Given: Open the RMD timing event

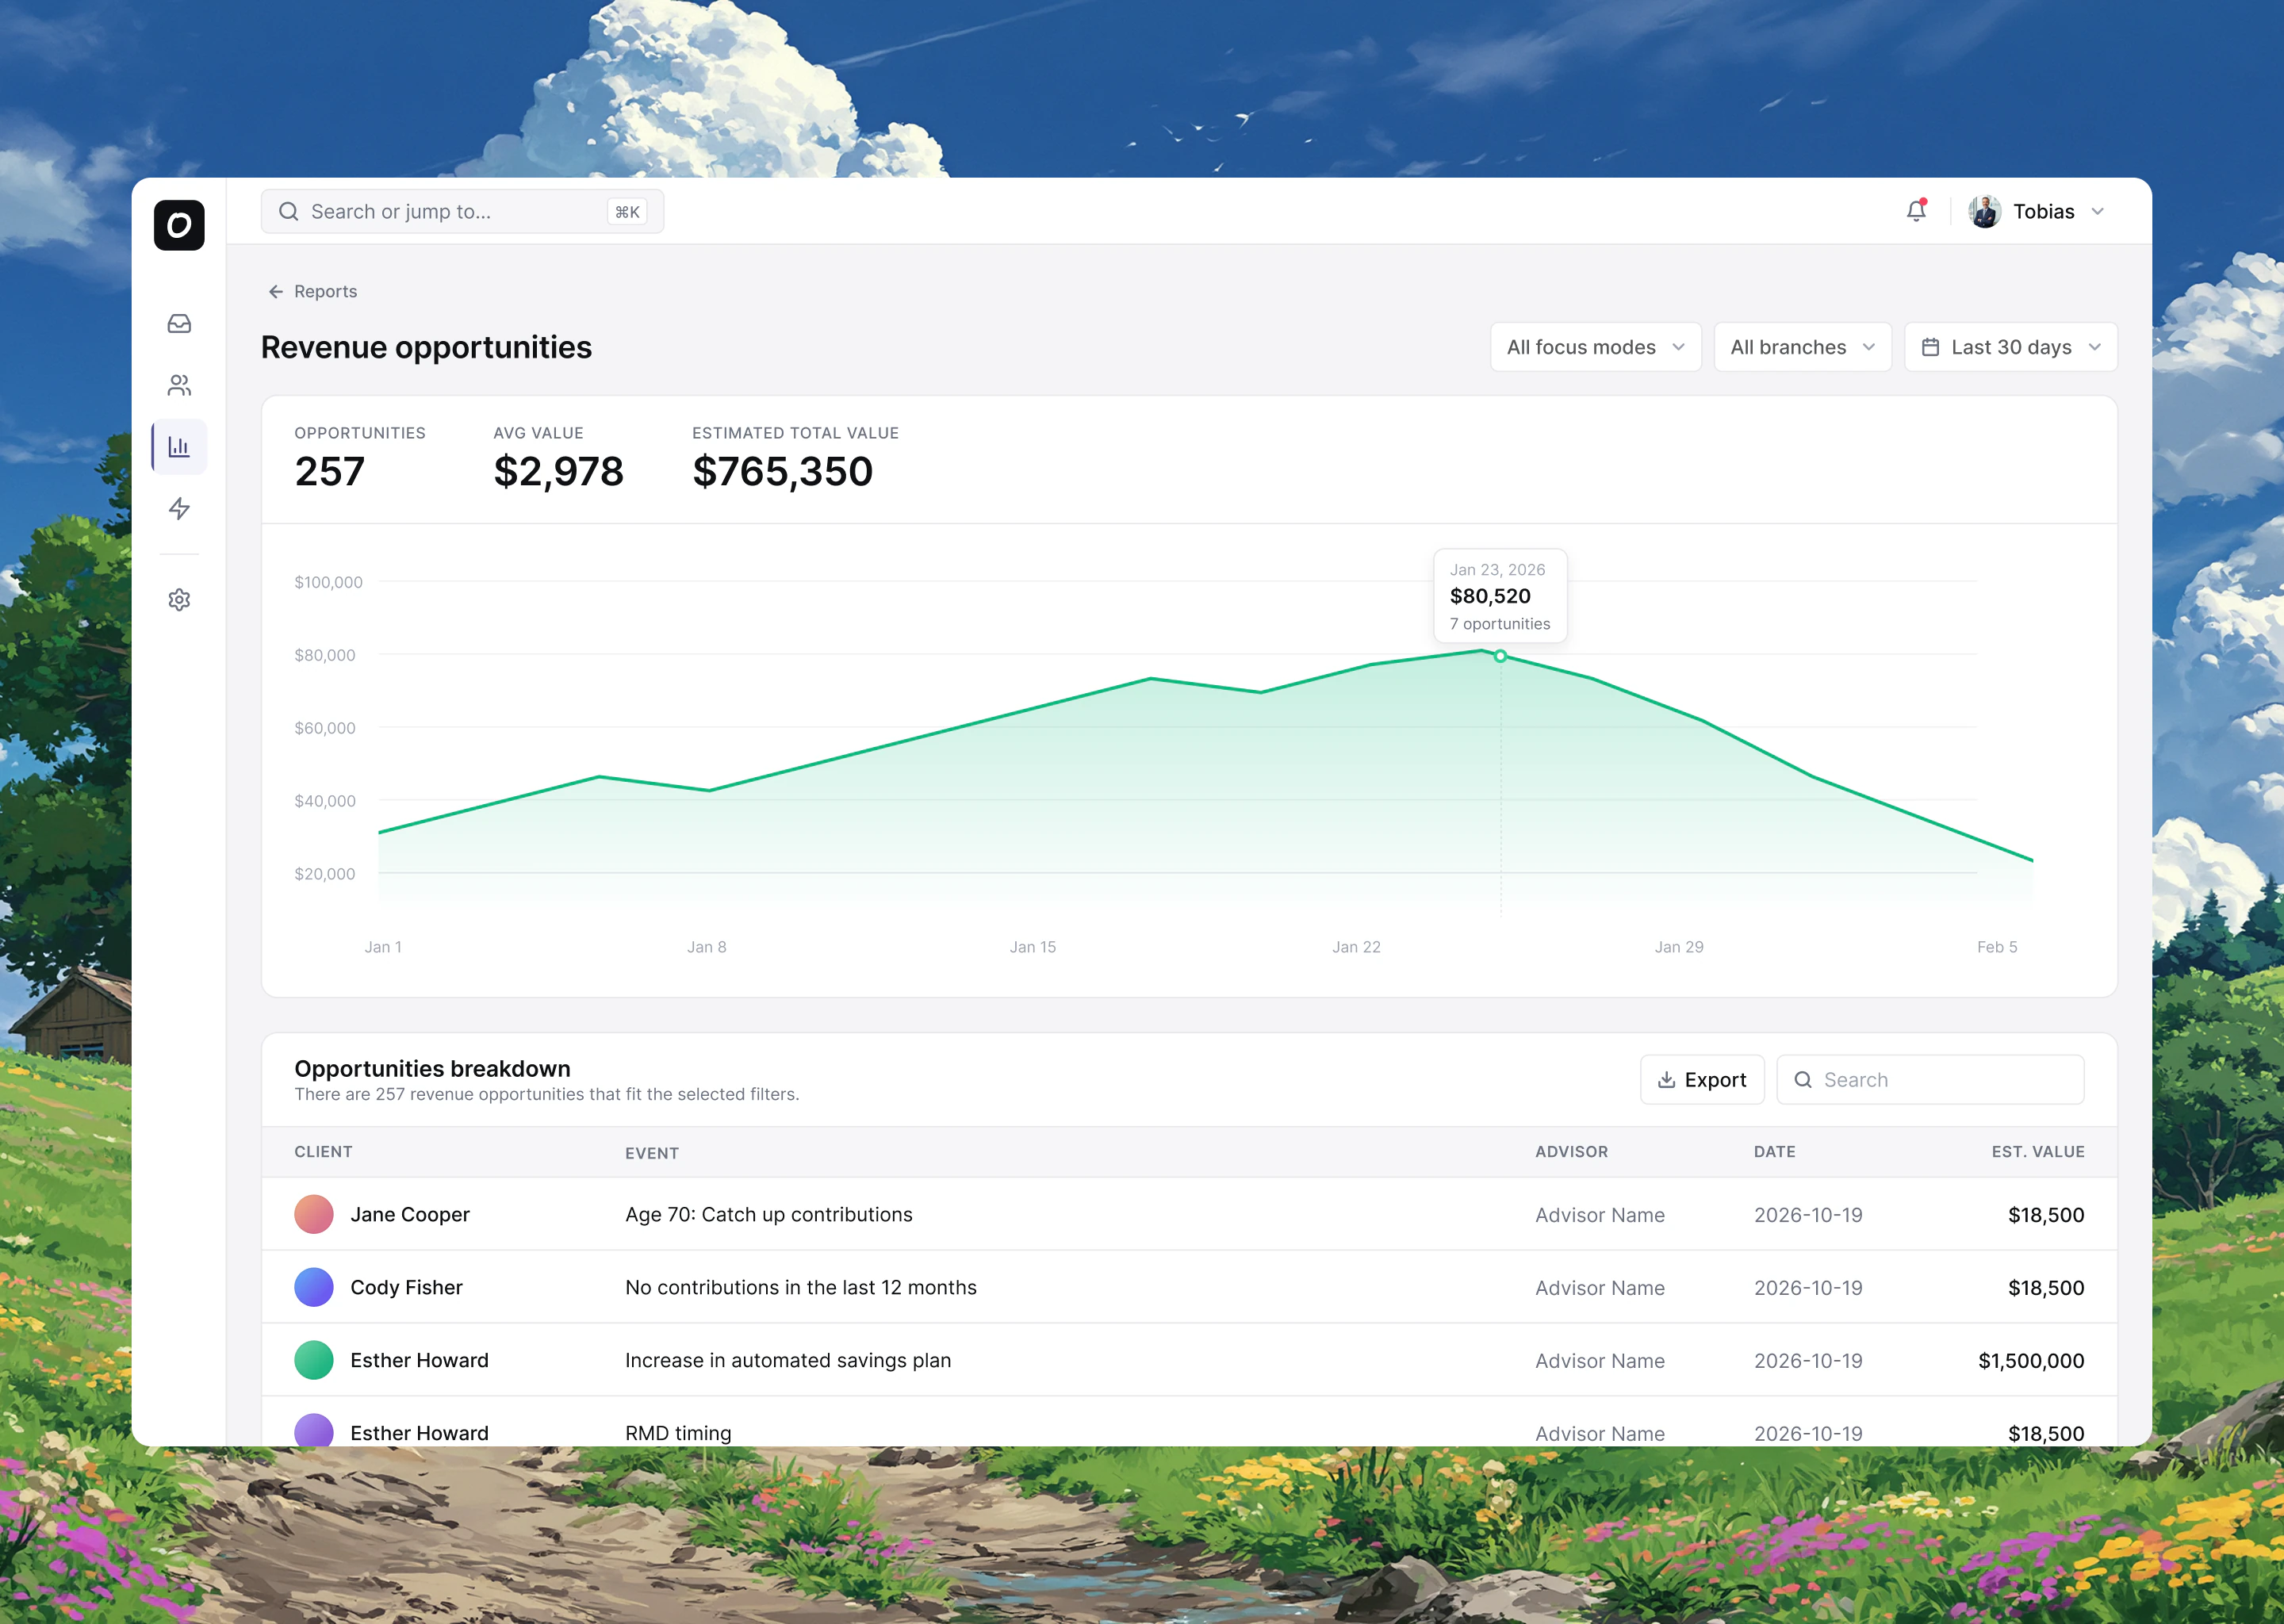Looking at the screenshot, I should pos(678,1433).
